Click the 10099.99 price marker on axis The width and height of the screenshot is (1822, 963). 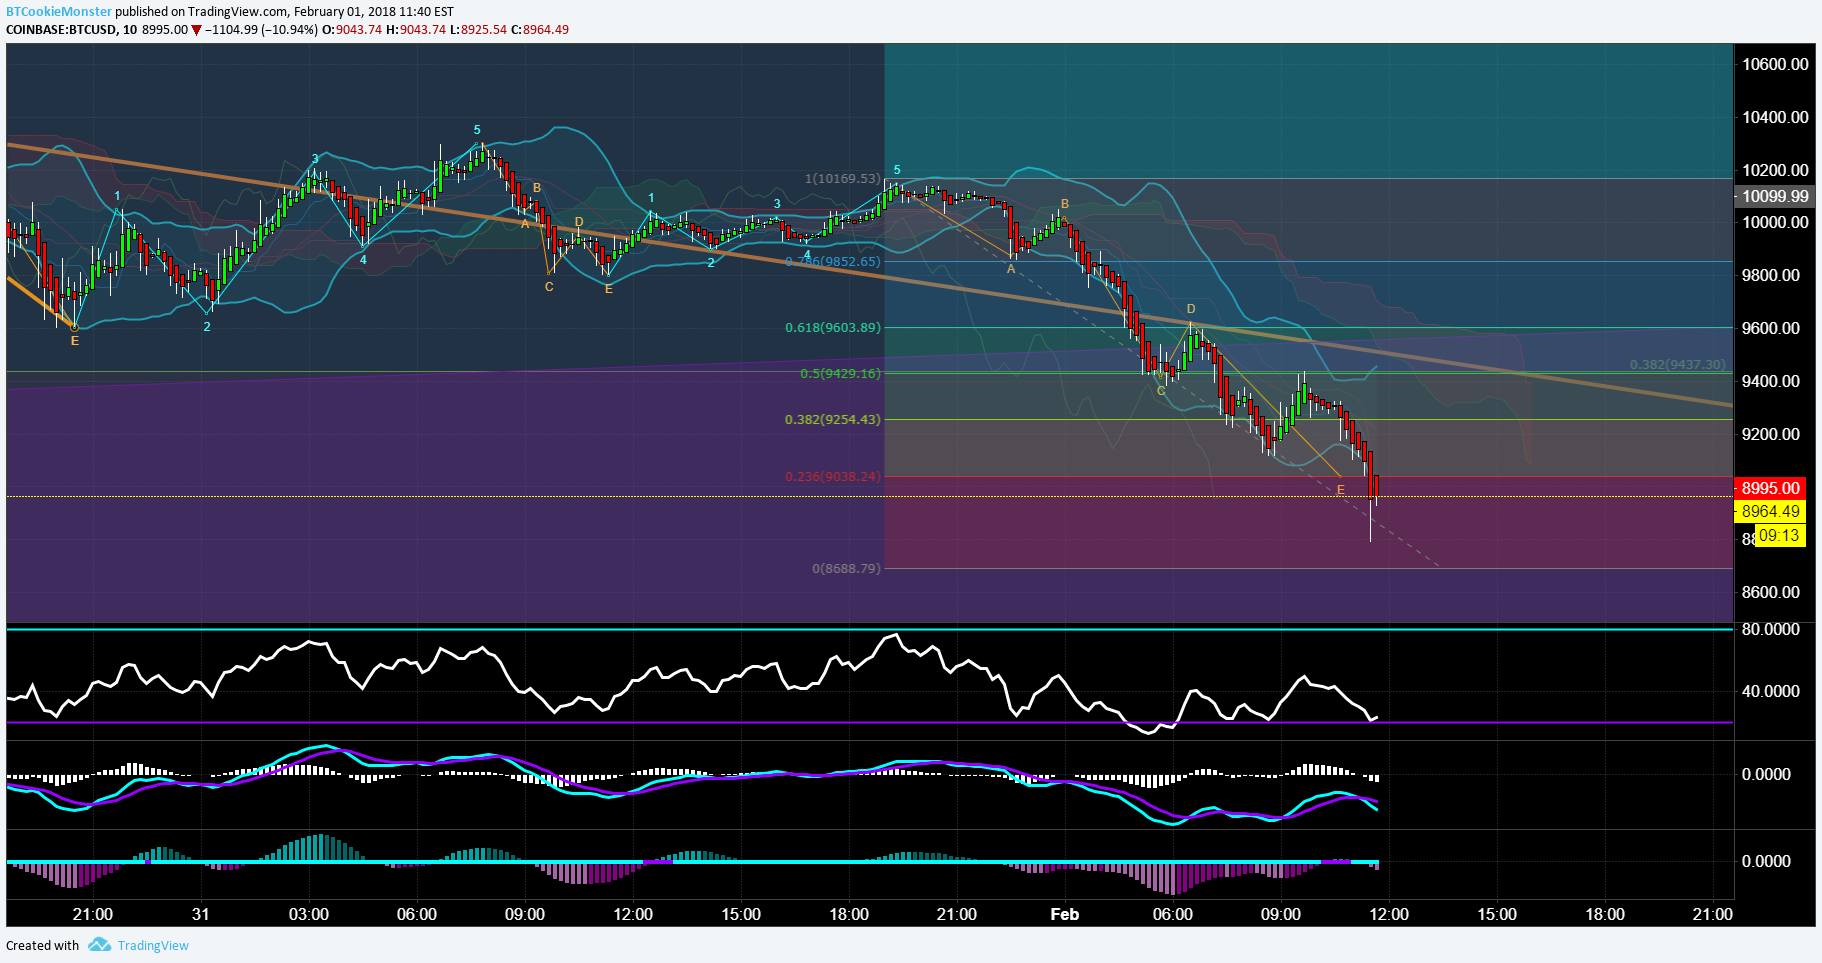[x=1774, y=197]
